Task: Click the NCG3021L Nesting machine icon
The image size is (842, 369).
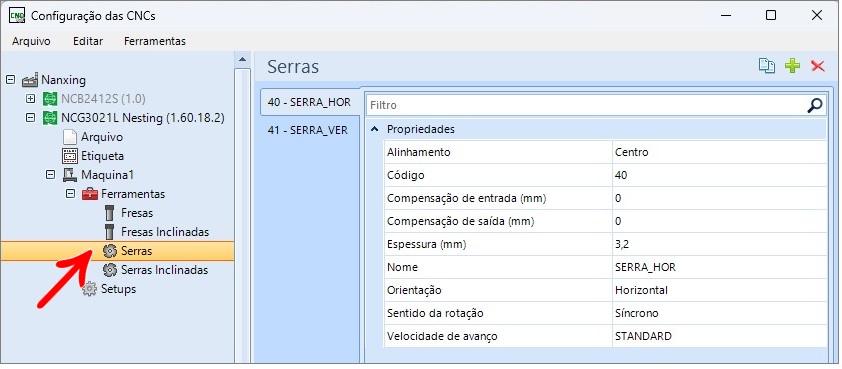Action: pos(50,118)
